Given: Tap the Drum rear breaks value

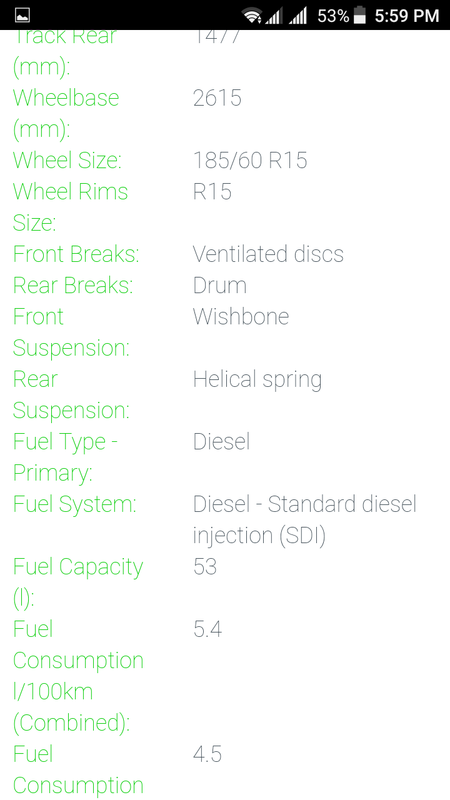Looking at the screenshot, I should coord(220,285).
